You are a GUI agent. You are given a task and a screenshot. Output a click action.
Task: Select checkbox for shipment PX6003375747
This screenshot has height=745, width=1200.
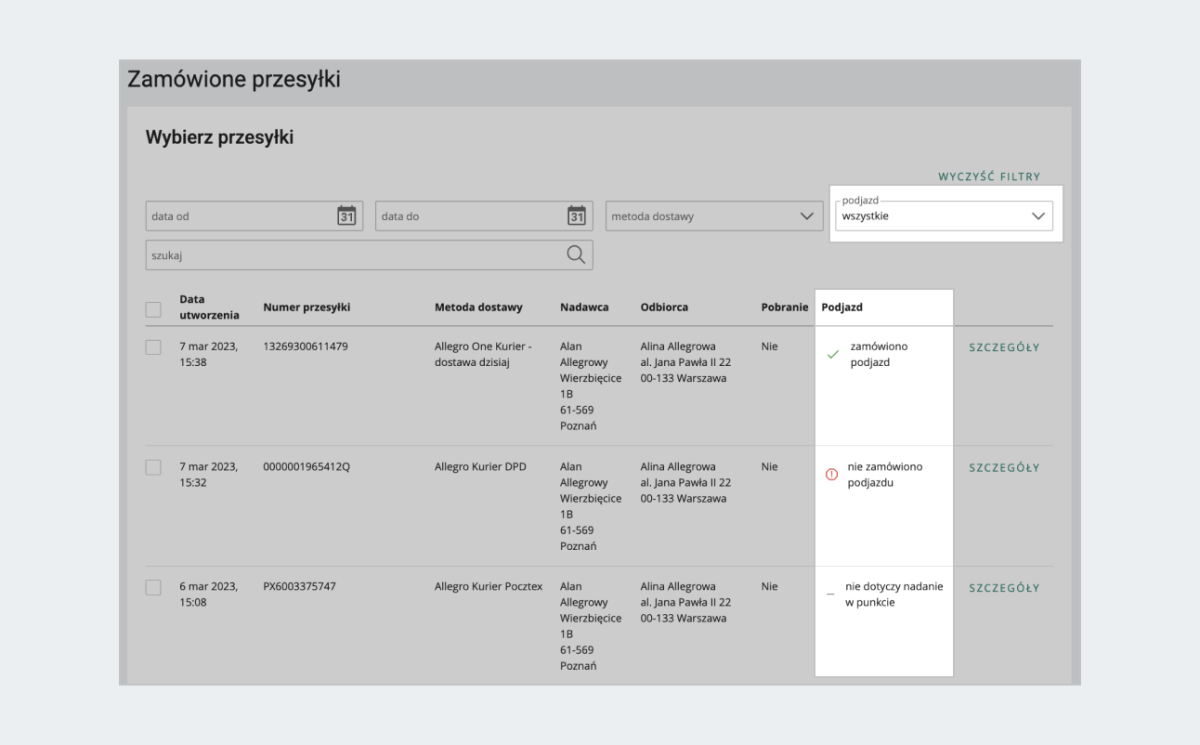pyautogui.click(x=153, y=587)
